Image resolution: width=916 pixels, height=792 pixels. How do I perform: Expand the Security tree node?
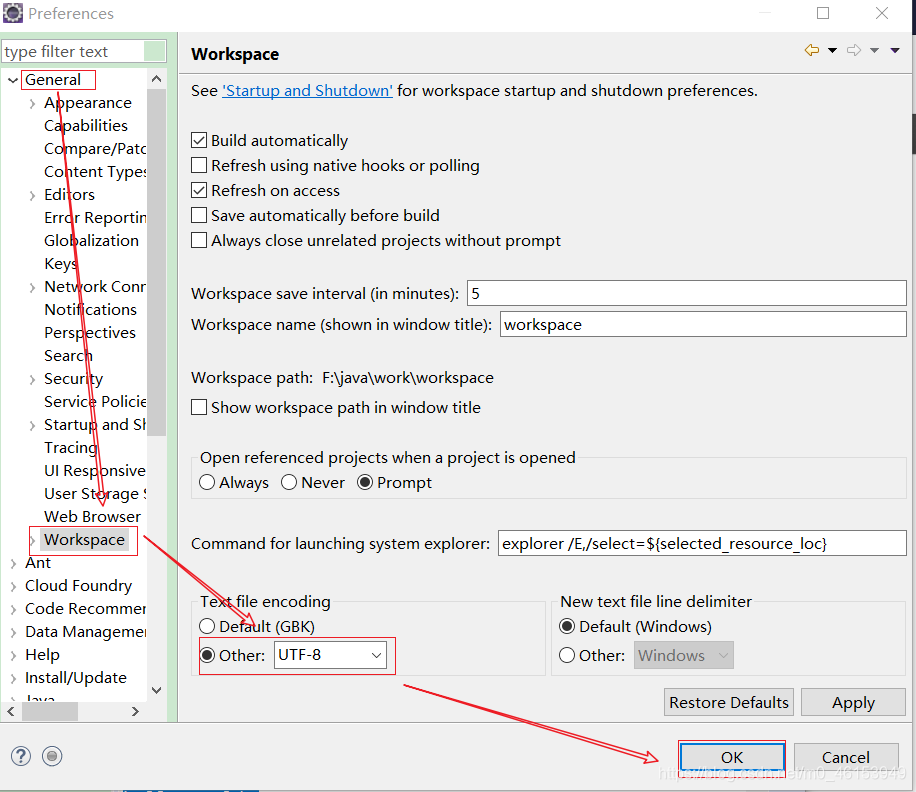[32, 379]
